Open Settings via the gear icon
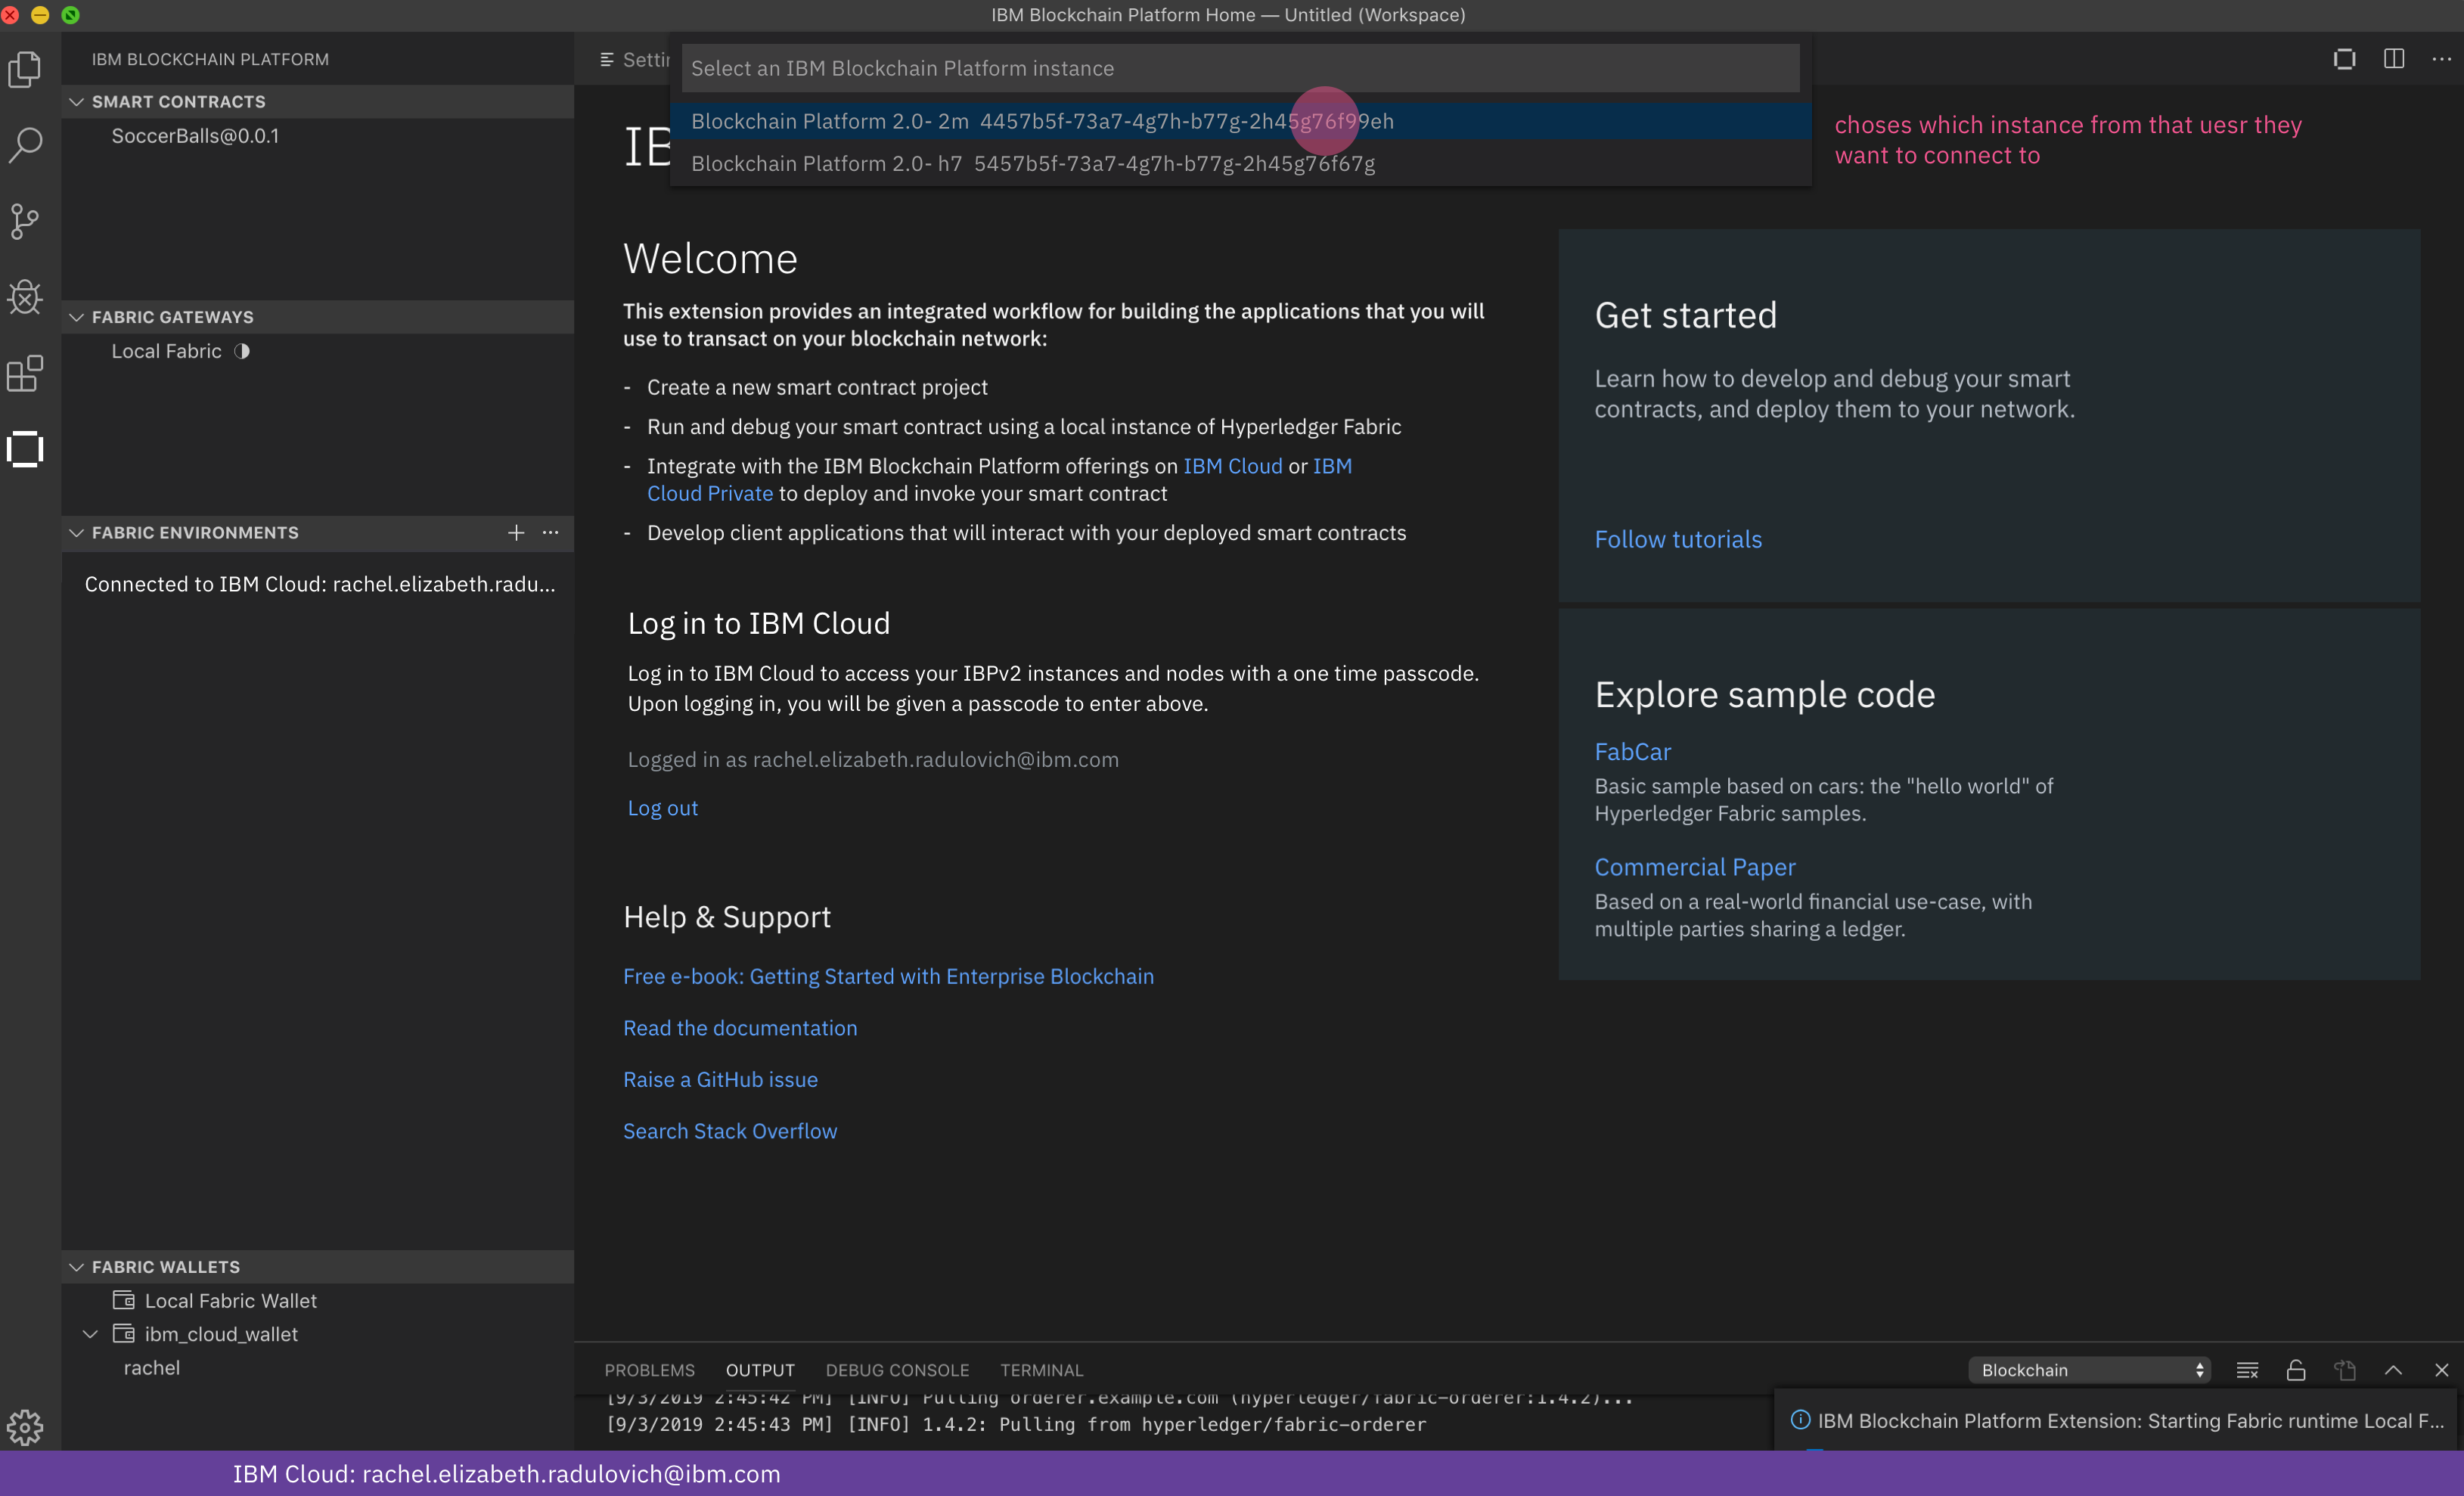2464x1496 pixels. (x=25, y=1428)
